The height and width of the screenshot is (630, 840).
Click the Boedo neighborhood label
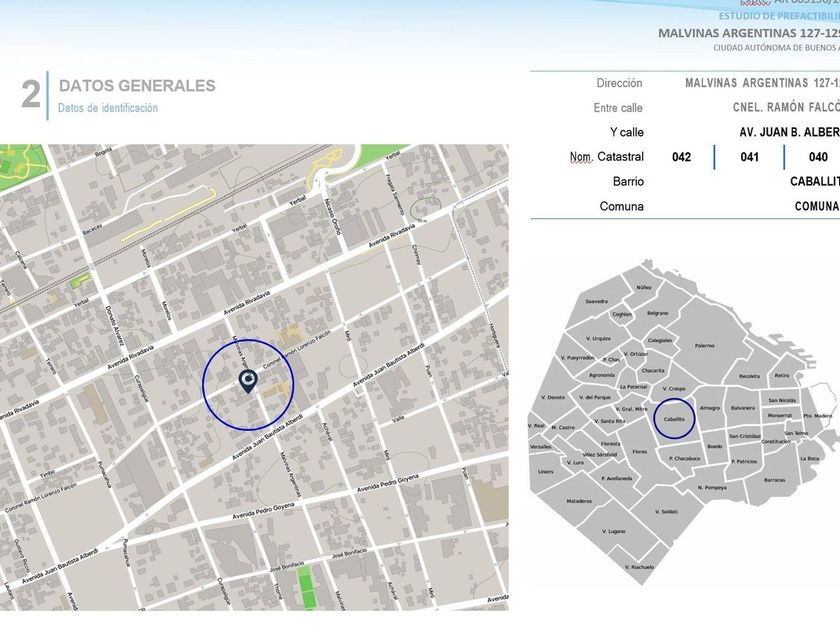(715, 446)
